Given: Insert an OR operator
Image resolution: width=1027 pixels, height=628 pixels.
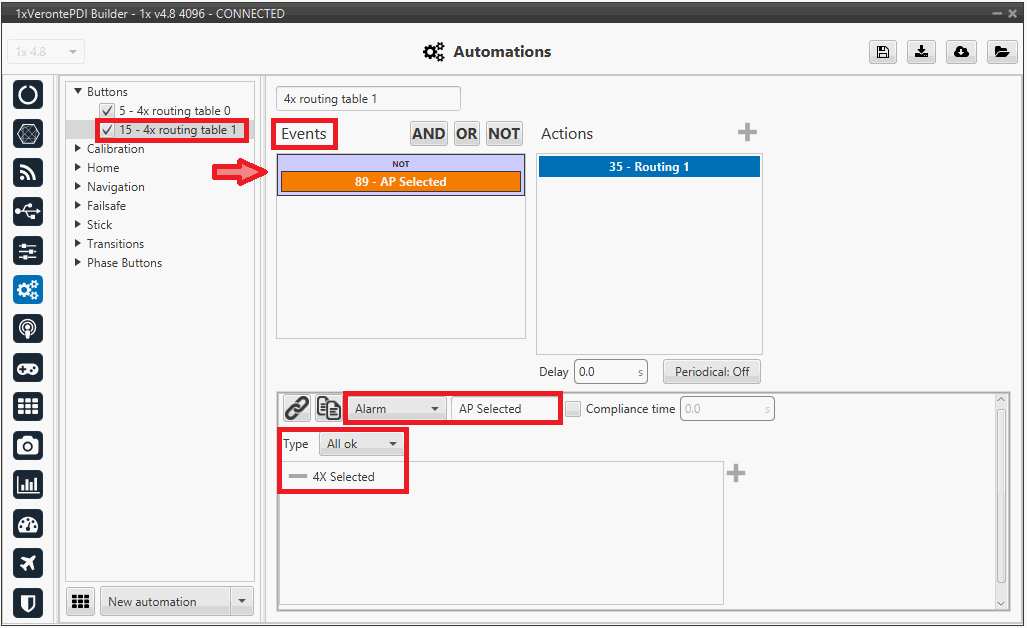Looking at the screenshot, I should tap(466, 134).
